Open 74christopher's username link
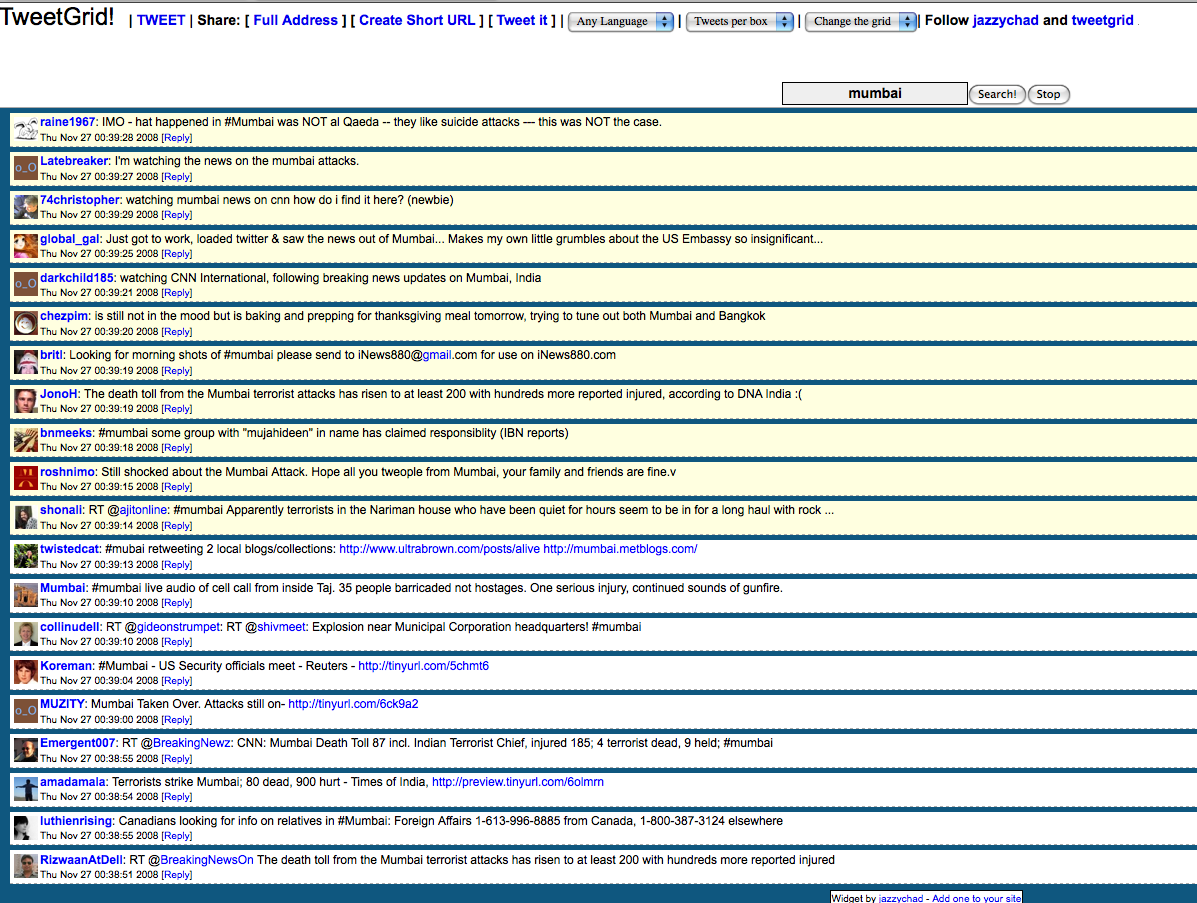This screenshot has height=903, width=1197. [79, 200]
